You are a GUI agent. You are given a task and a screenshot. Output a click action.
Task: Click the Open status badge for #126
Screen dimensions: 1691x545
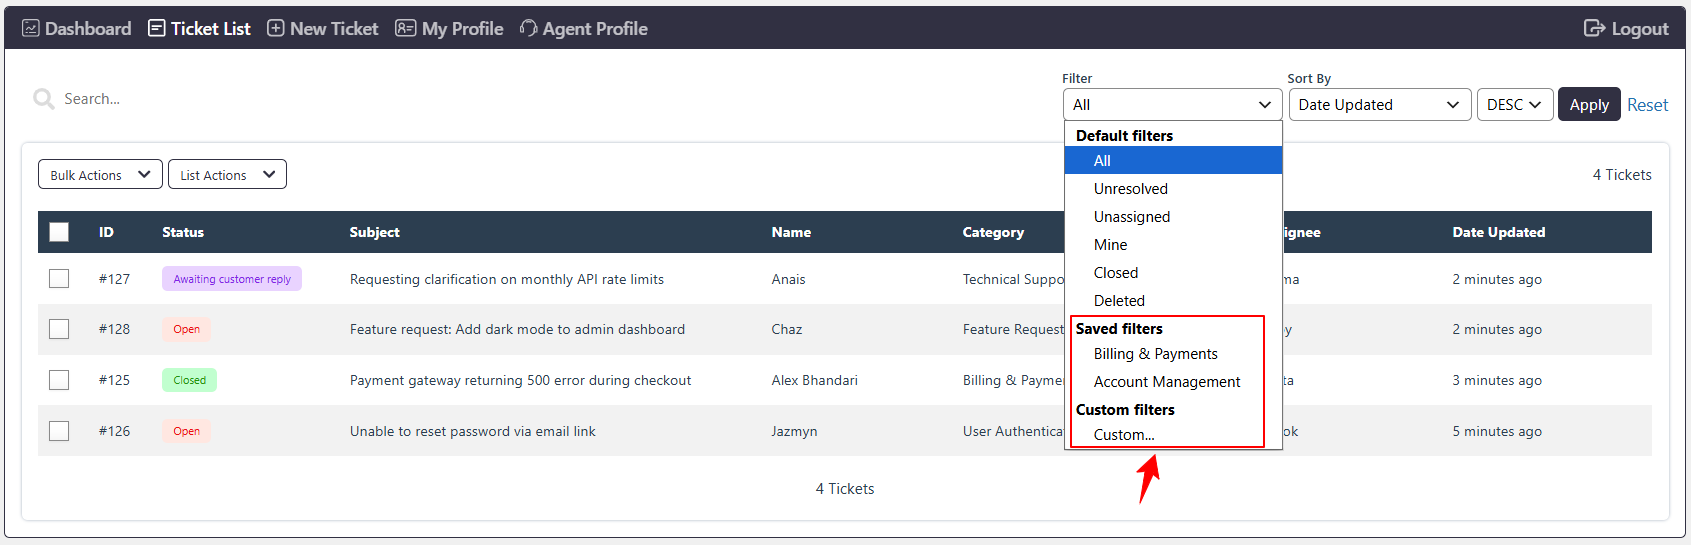[186, 431]
